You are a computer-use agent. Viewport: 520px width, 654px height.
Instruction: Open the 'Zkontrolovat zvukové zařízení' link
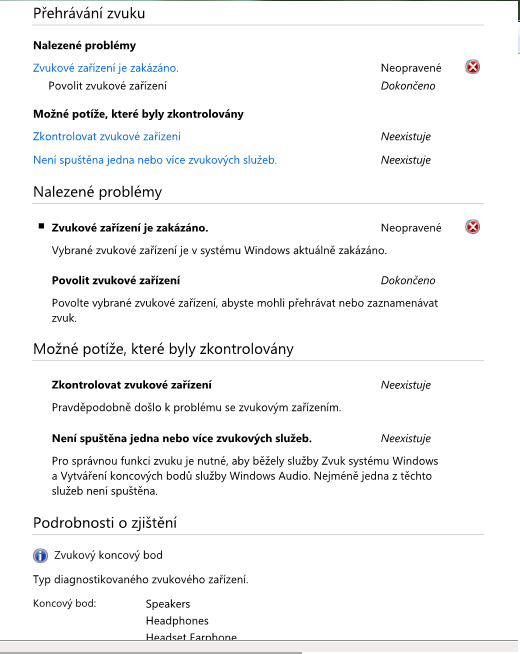(107, 136)
